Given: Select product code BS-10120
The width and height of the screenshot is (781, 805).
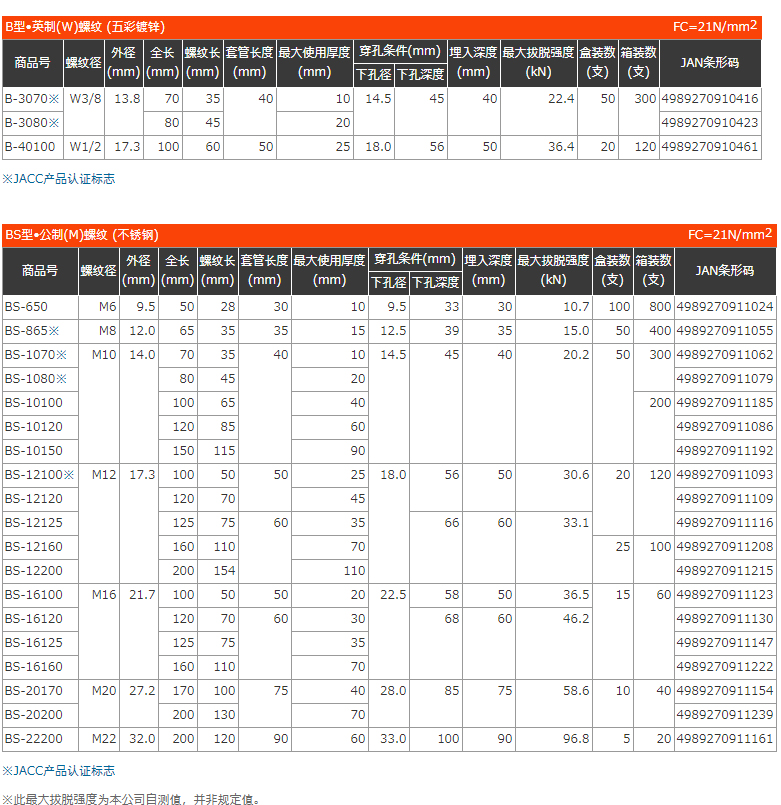Looking at the screenshot, I should [x=34, y=427].
